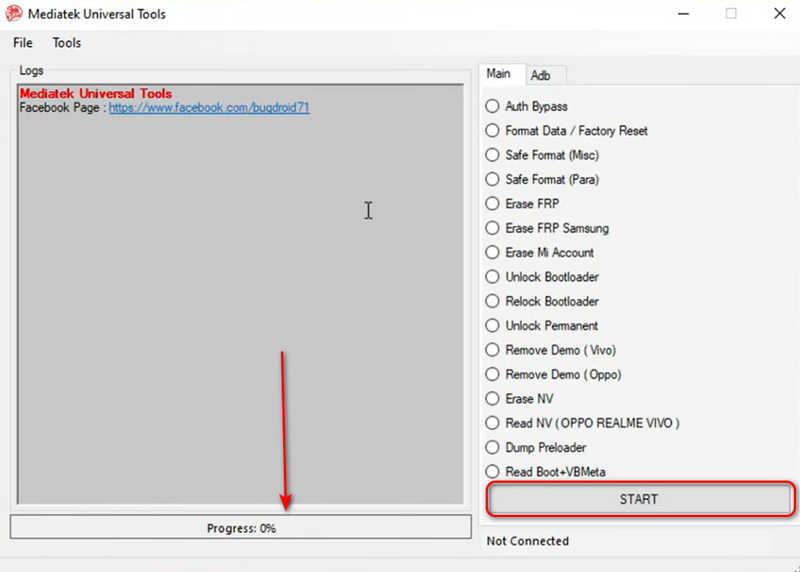This screenshot has height=572, width=800.
Task: Select Format Data / Factory Reset
Action: coord(566,131)
